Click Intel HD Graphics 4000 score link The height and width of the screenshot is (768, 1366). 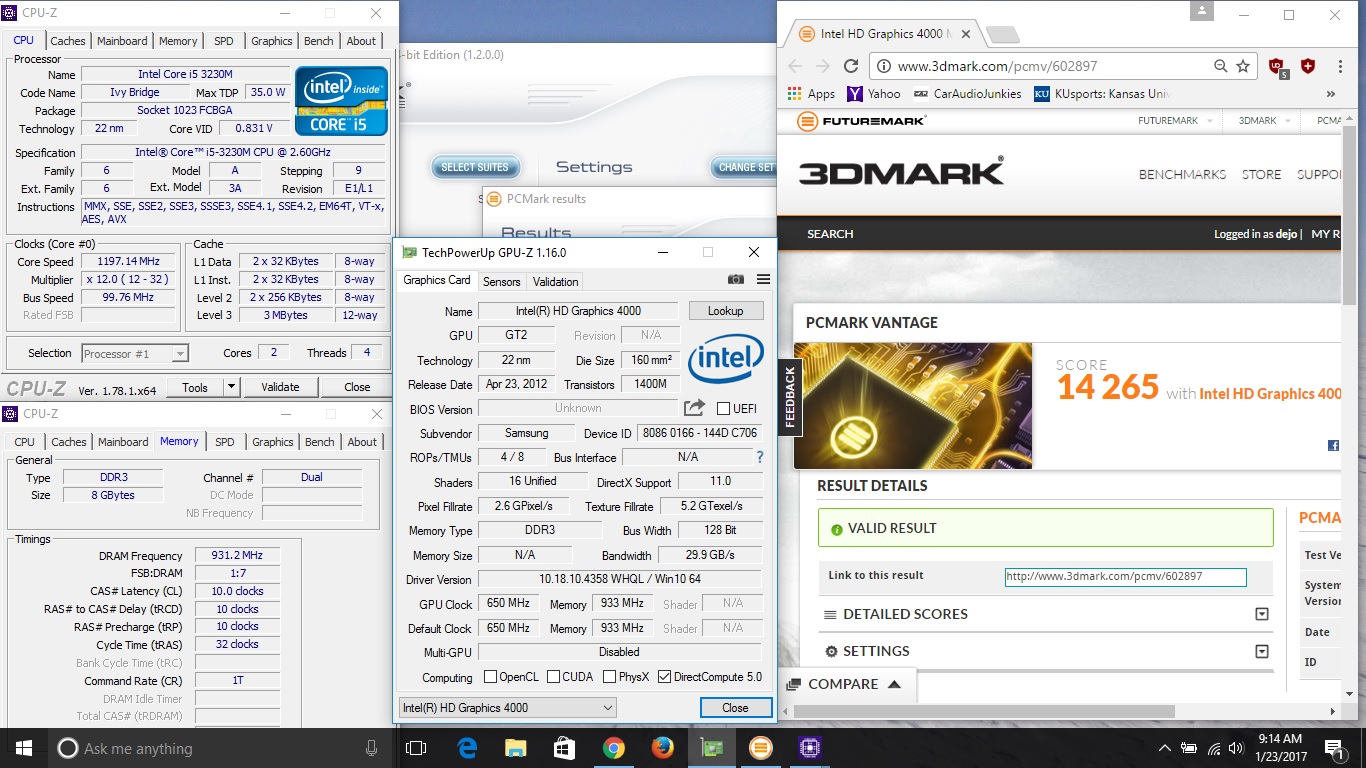click(1270, 394)
